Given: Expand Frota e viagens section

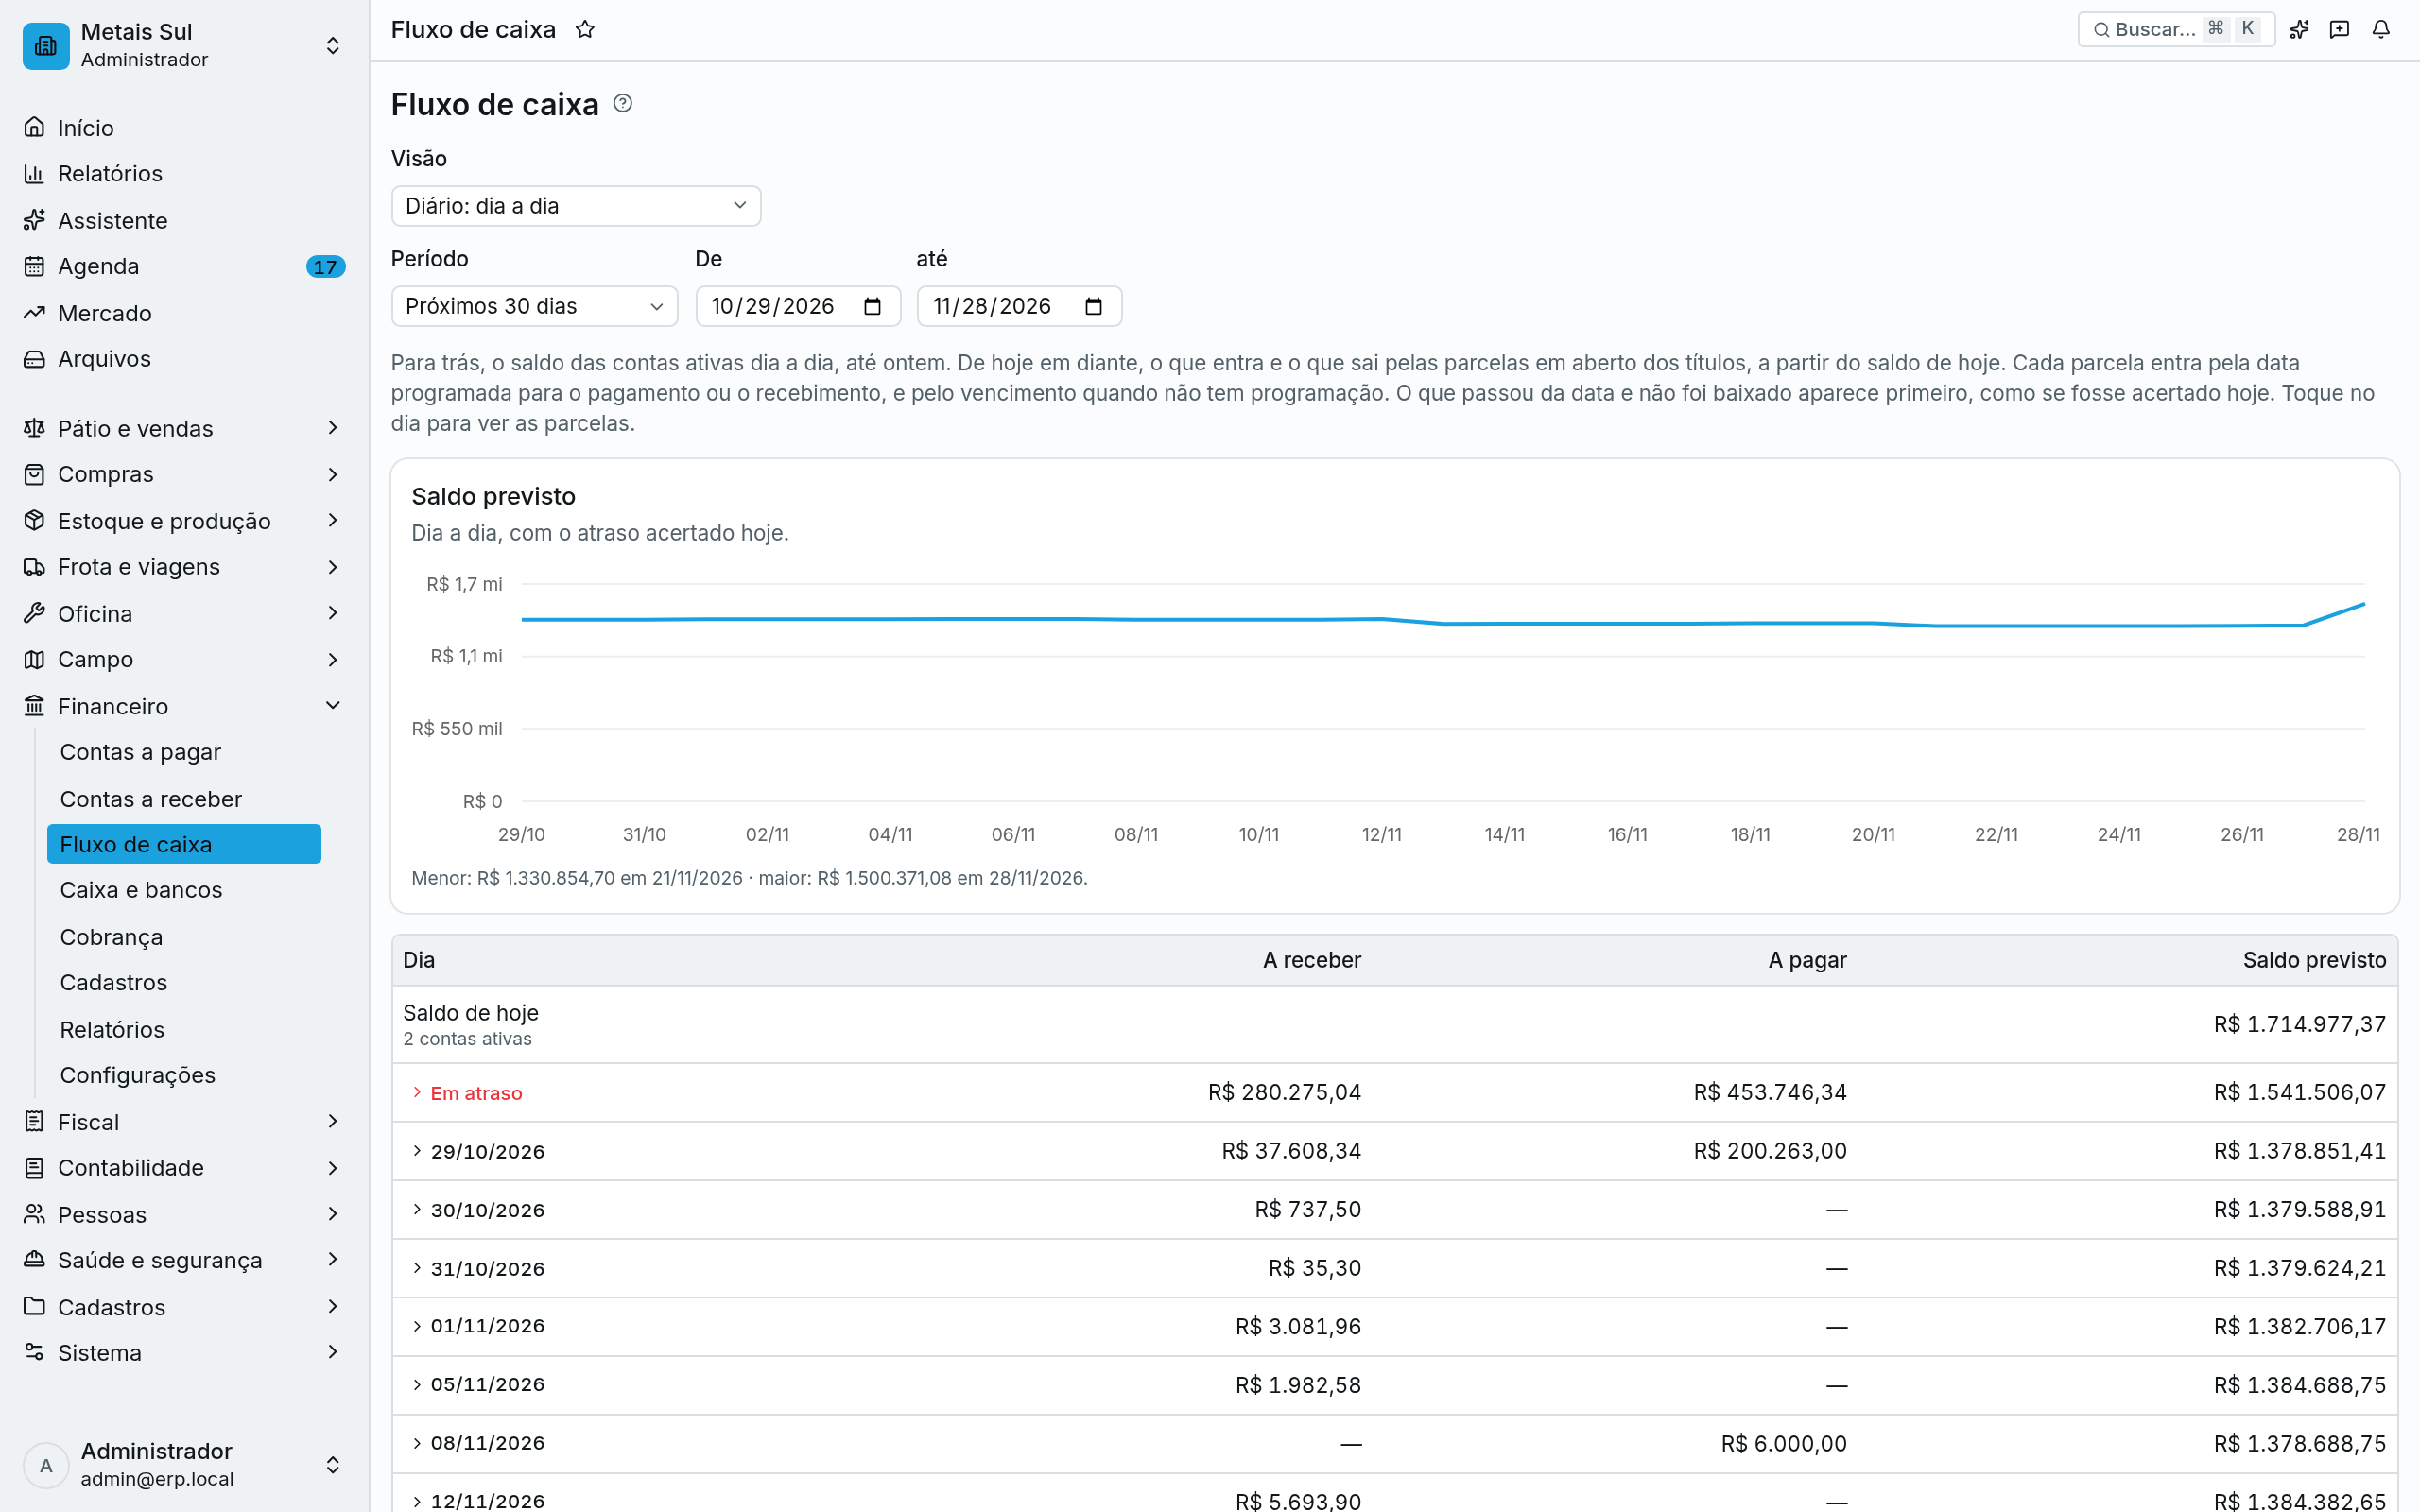Looking at the screenshot, I should coord(185,567).
